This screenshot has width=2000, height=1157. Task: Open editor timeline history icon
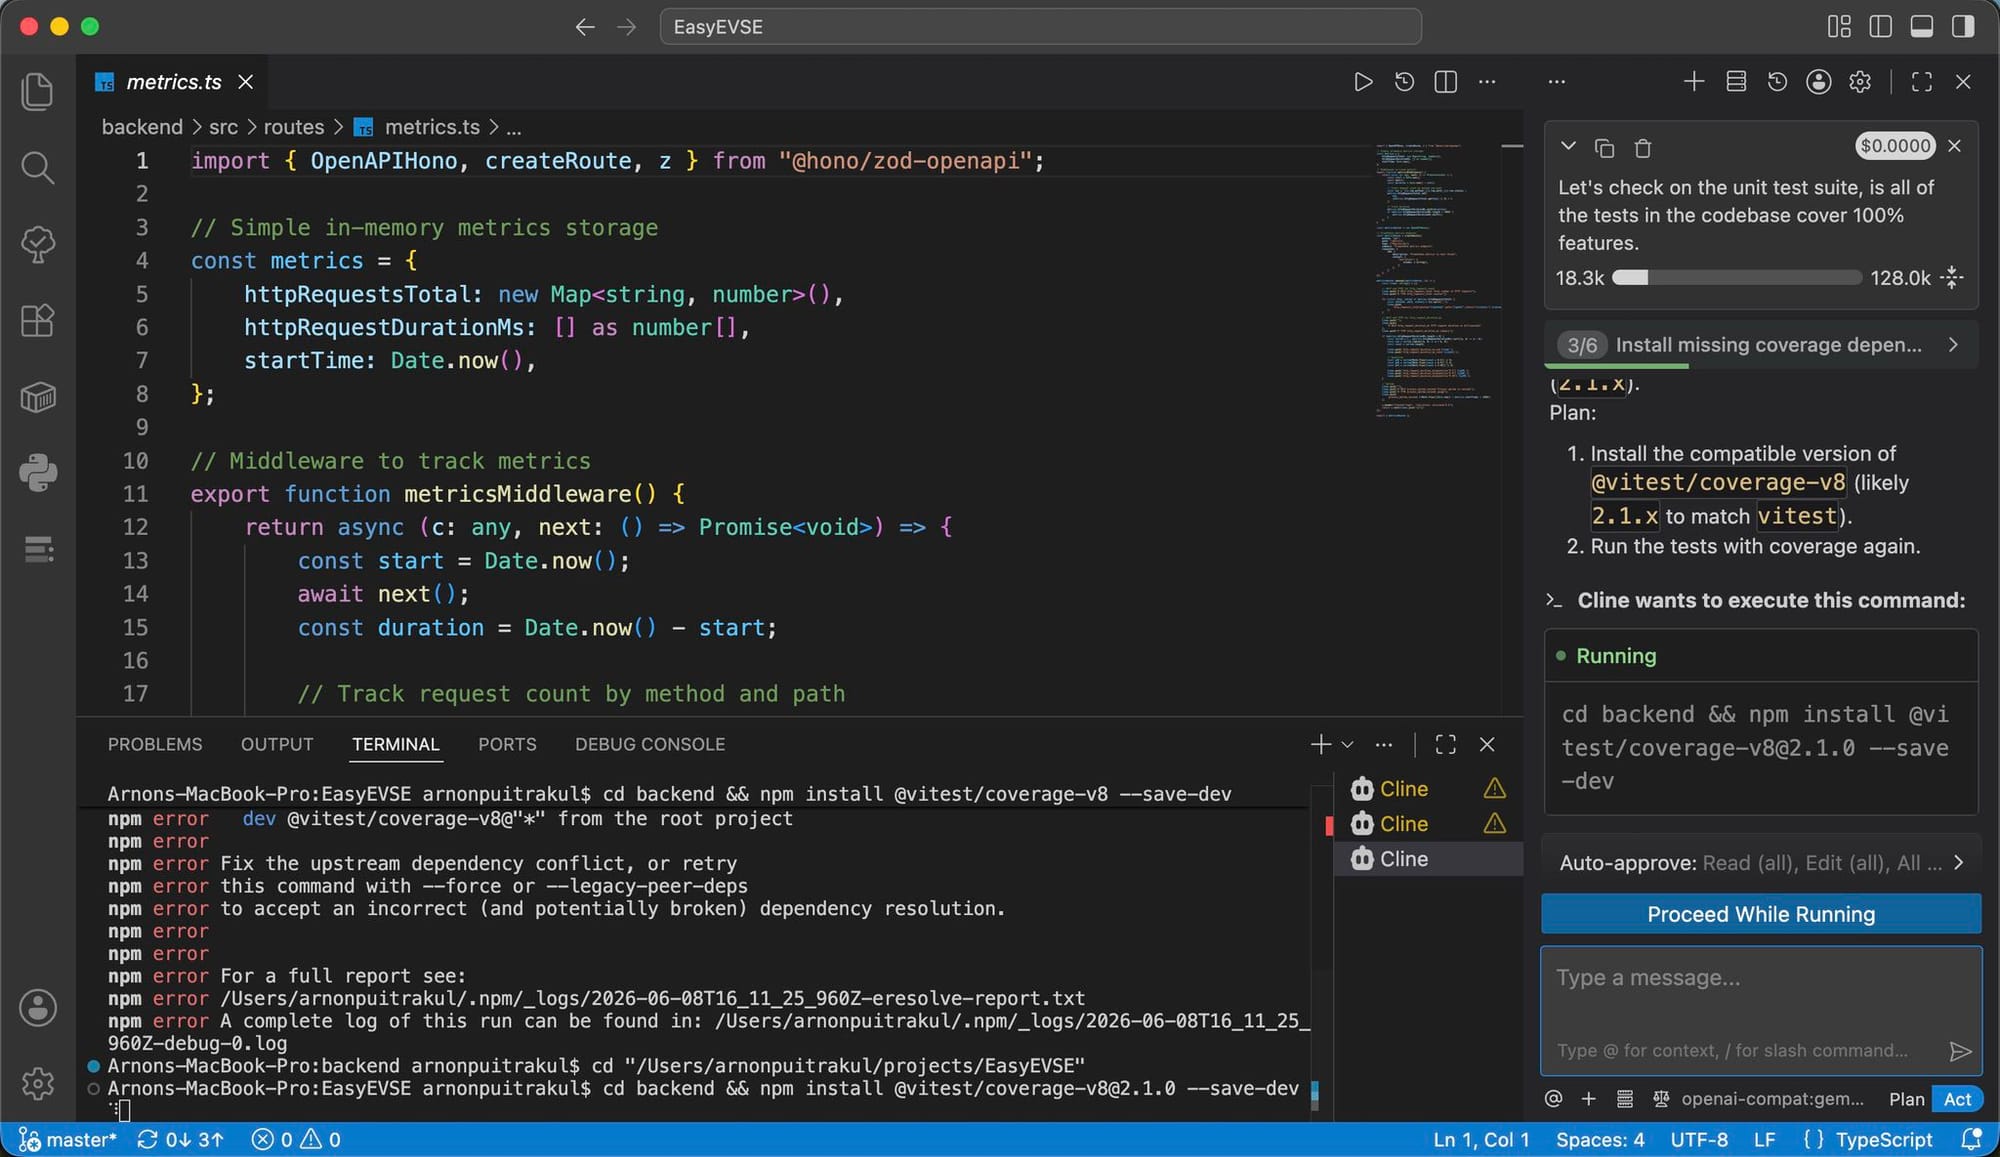pyautogui.click(x=1404, y=82)
